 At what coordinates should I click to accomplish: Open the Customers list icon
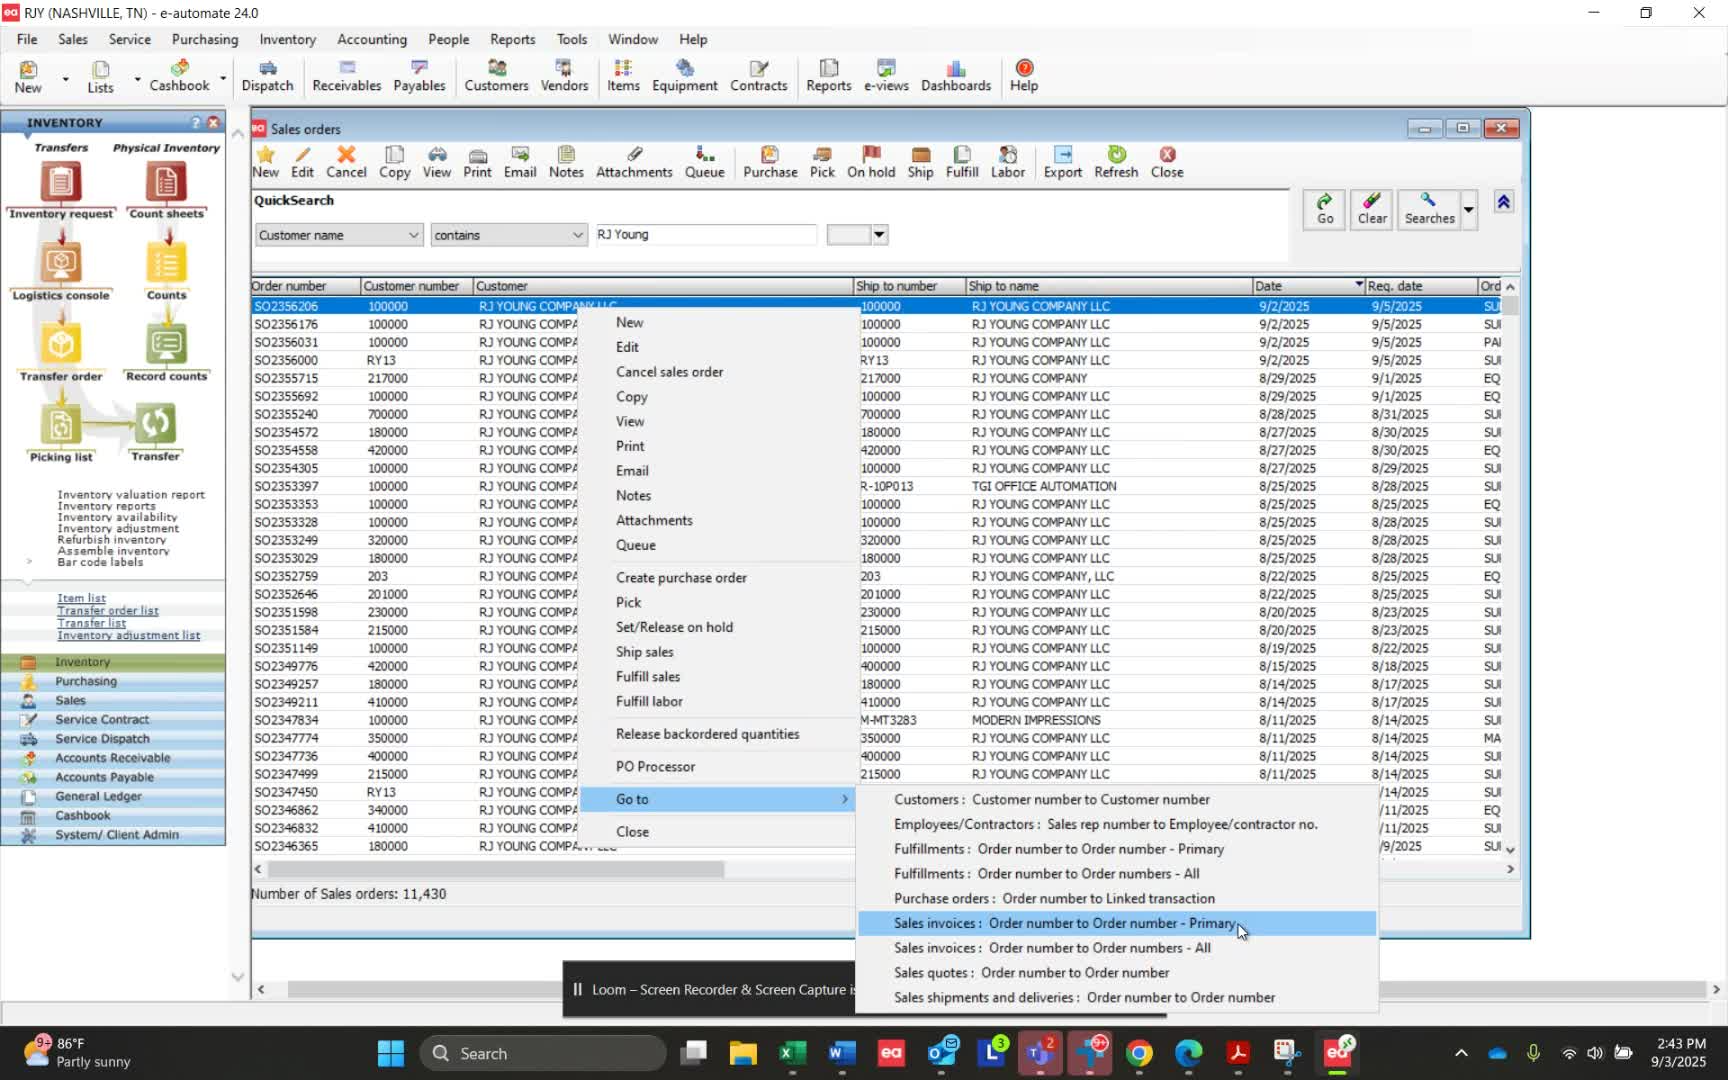pos(496,76)
